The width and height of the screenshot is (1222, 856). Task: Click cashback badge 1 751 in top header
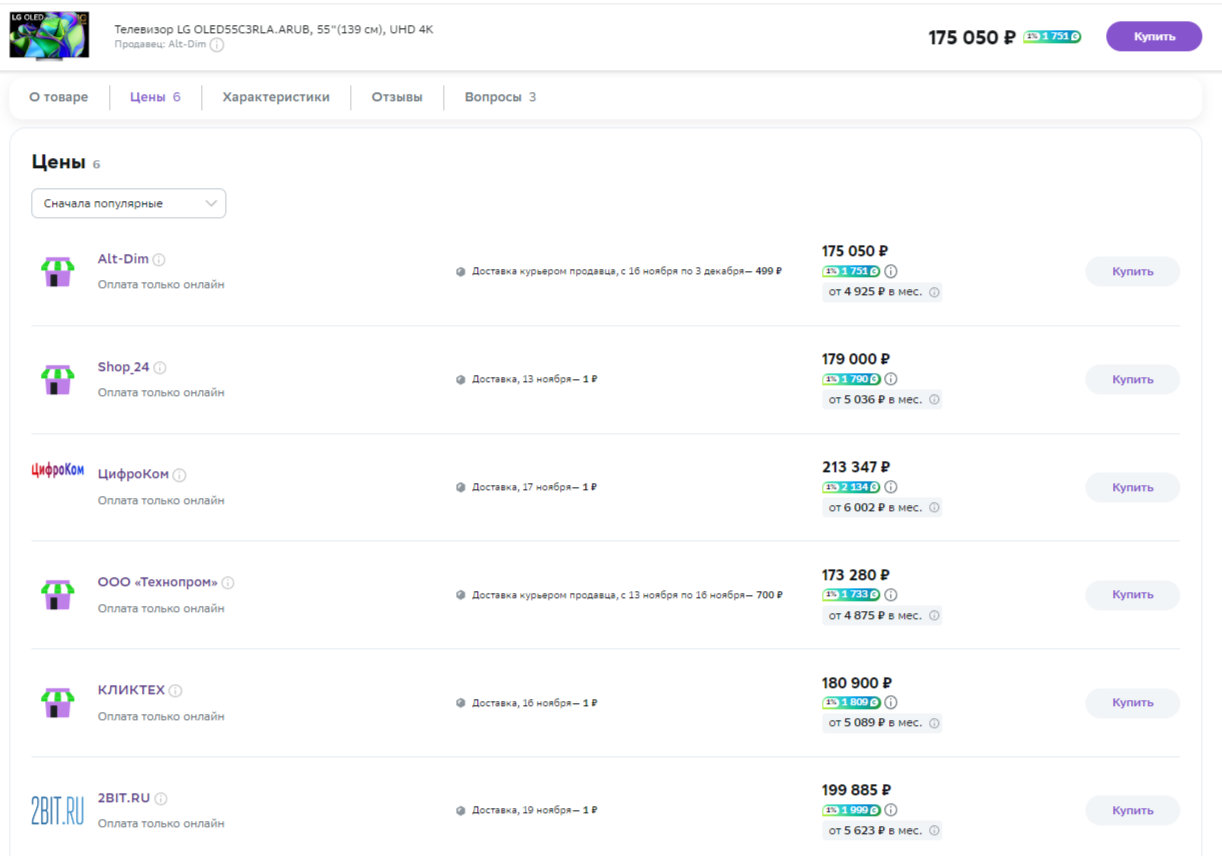coord(1052,37)
